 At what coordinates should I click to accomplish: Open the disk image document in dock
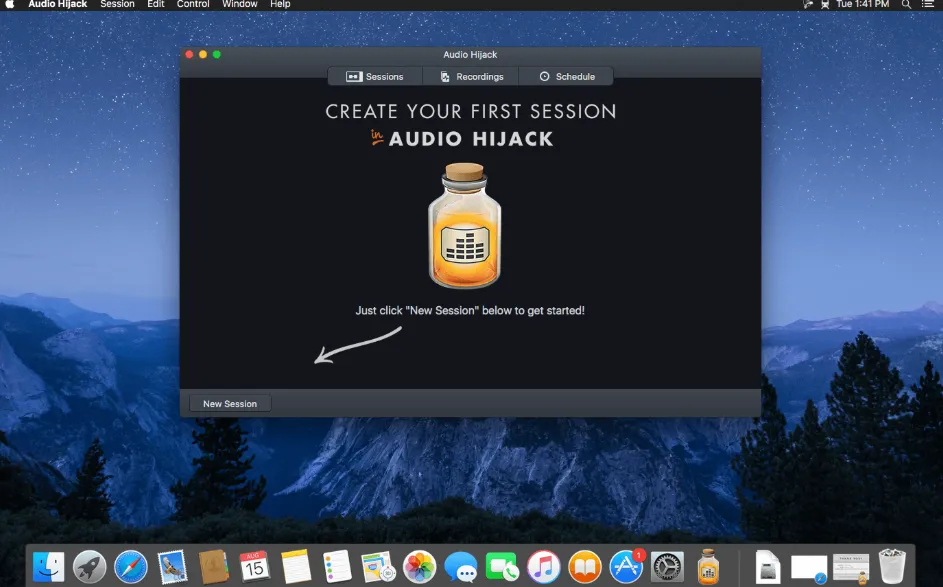pyautogui.click(x=767, y=567)
